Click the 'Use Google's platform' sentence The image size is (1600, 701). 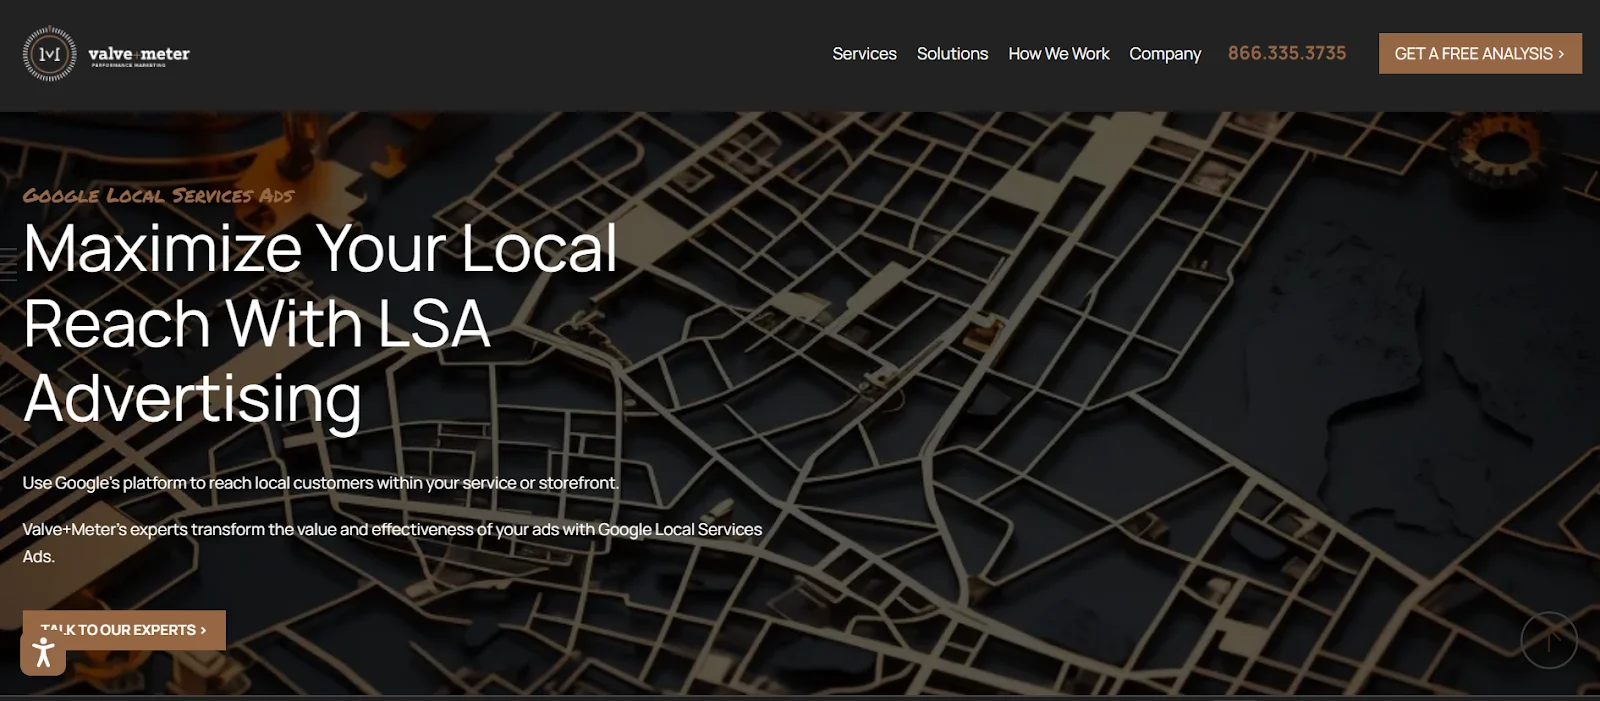pyautogui.click(x=321, y=483)
